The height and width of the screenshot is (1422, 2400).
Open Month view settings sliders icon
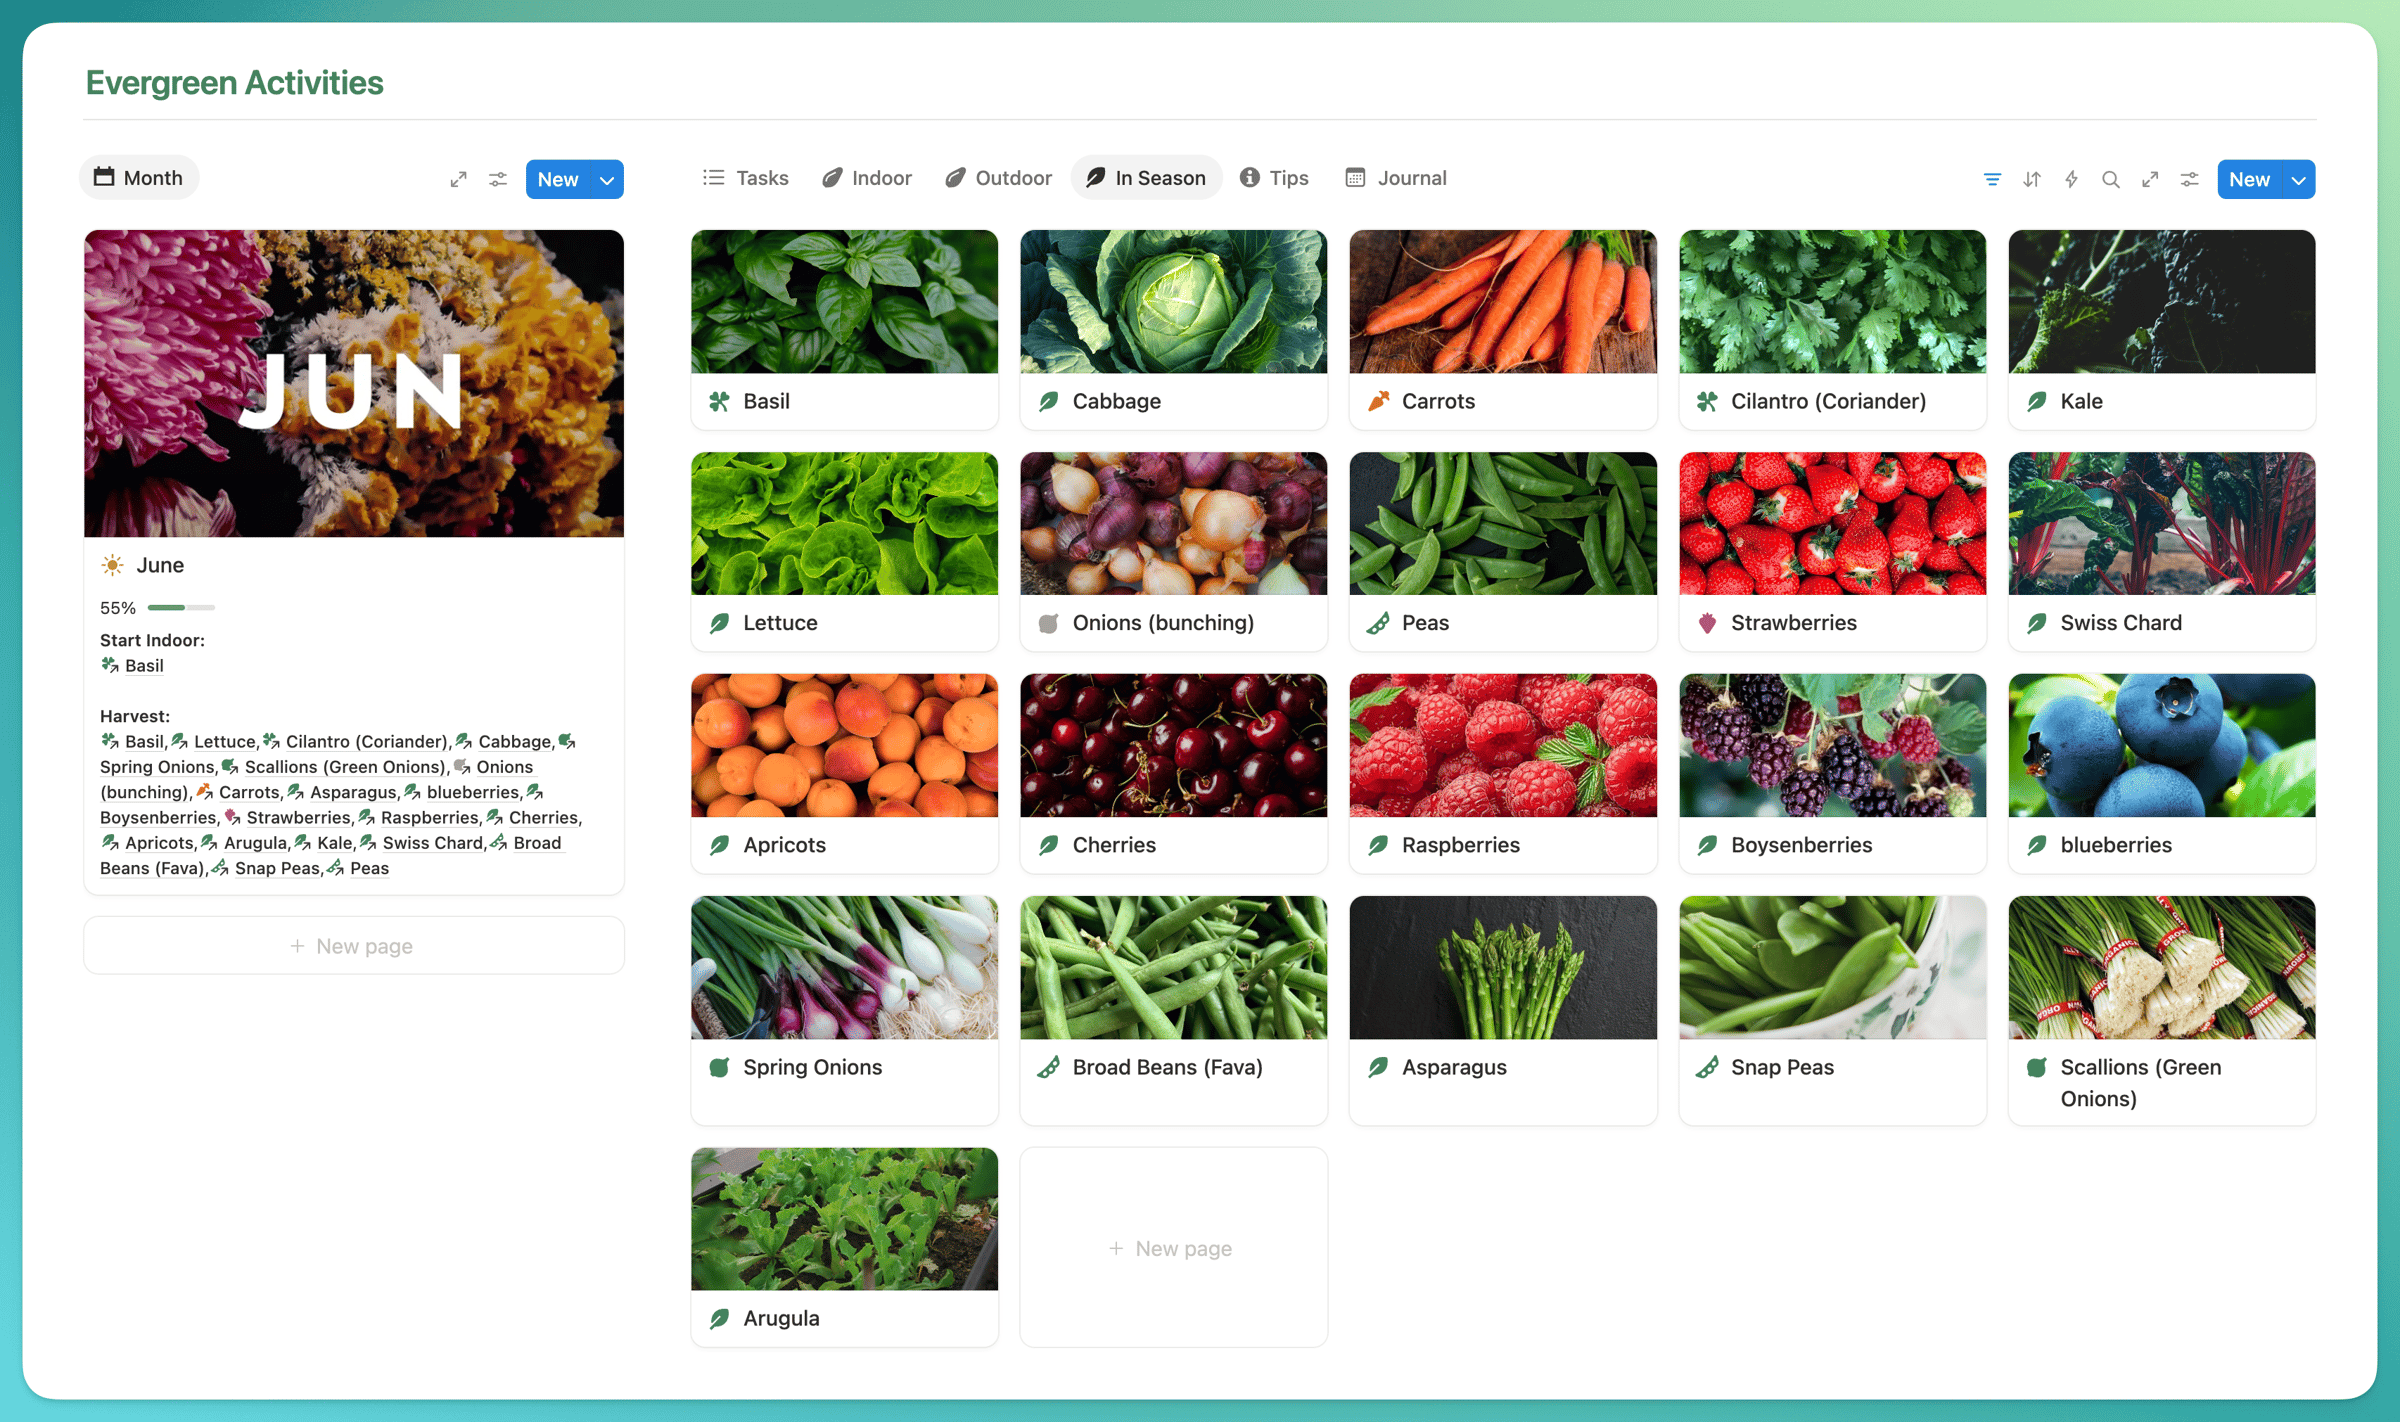(498, 179)
